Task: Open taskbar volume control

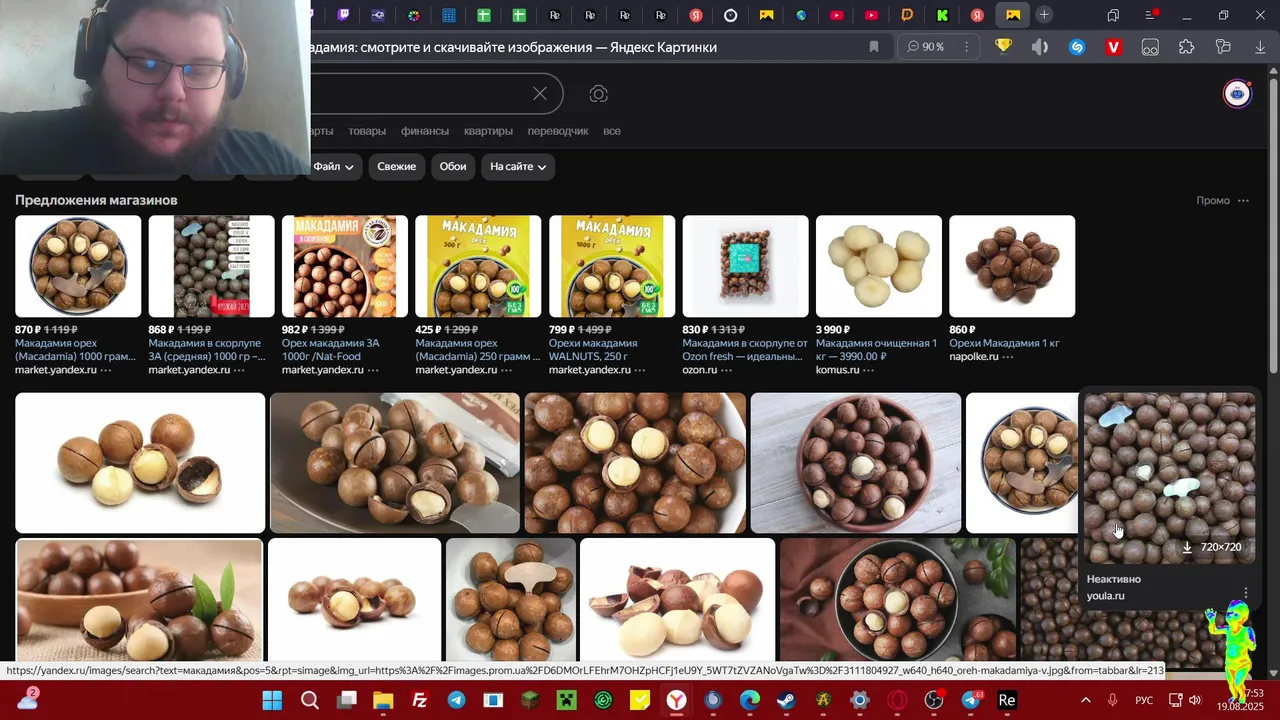Action: 1195,700
